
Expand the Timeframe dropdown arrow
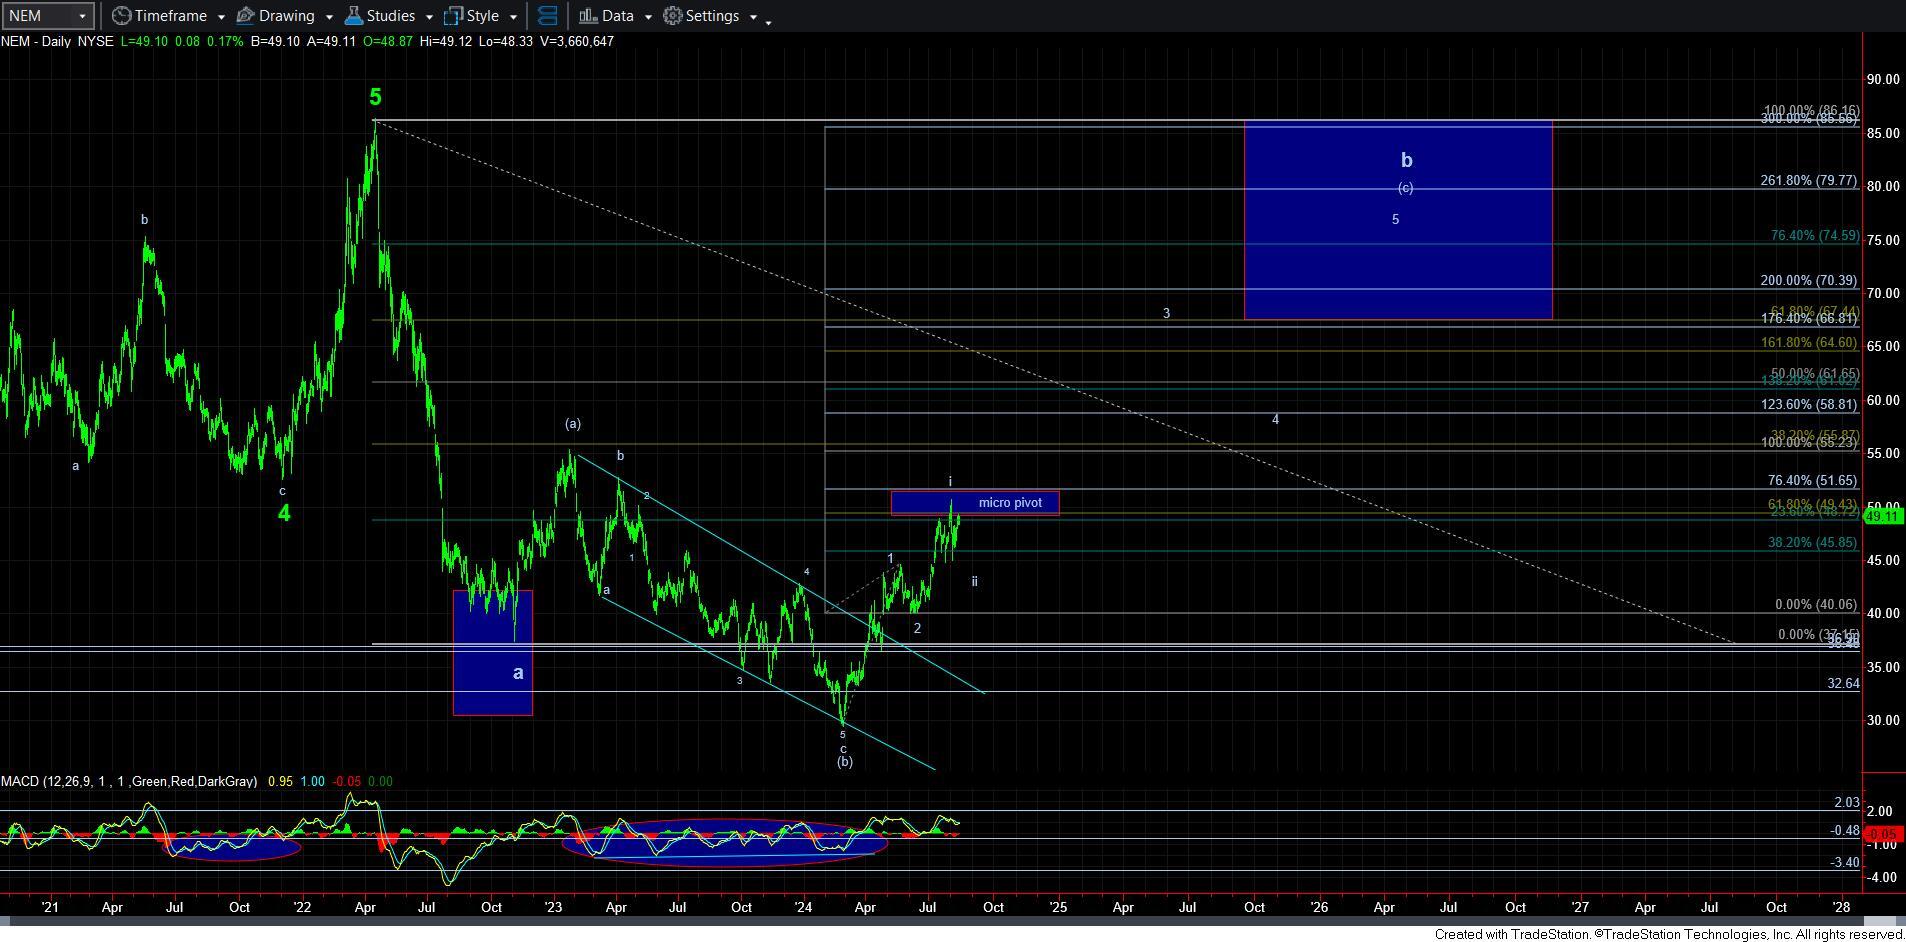click(x=220, y=17)
